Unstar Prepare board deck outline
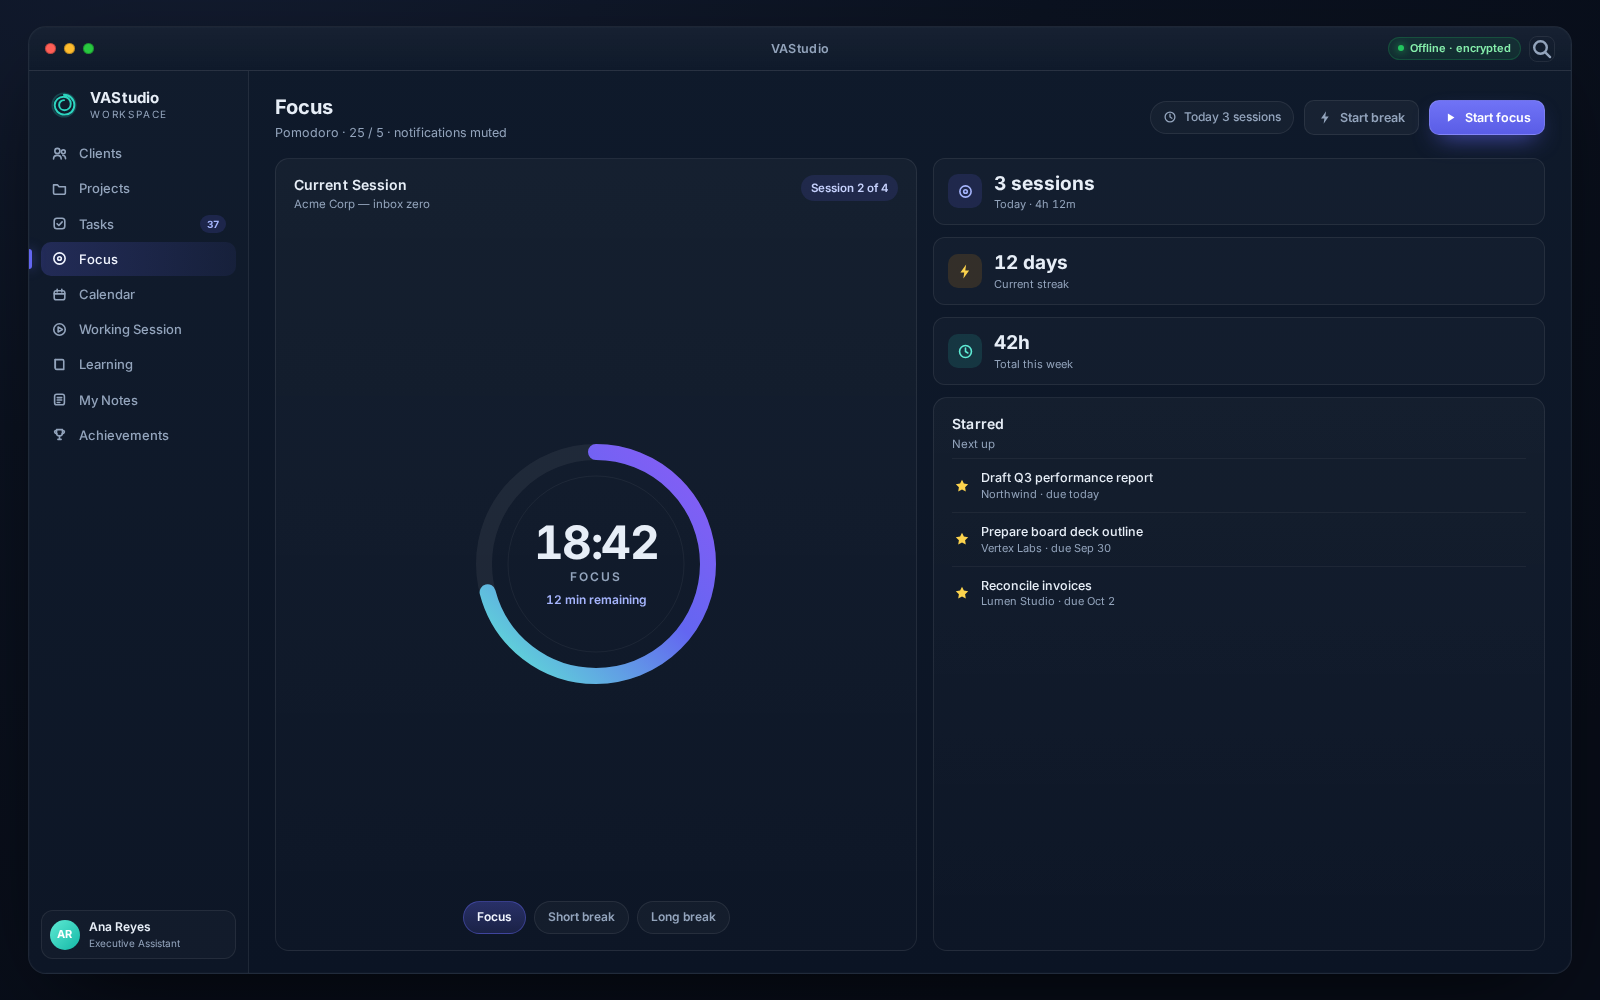The width and height of the screenshot is (1600, 1000). 962,539
